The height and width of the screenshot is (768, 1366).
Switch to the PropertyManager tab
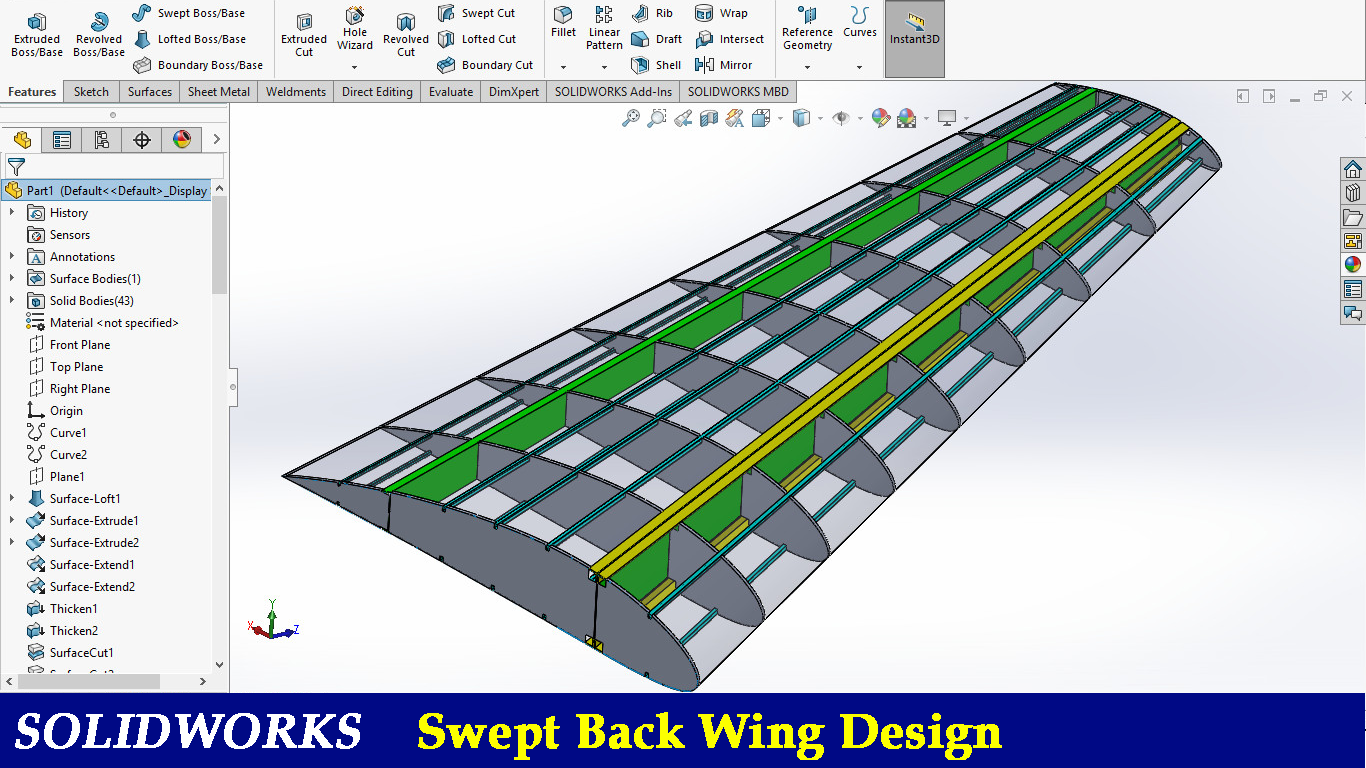click(62, 140)
